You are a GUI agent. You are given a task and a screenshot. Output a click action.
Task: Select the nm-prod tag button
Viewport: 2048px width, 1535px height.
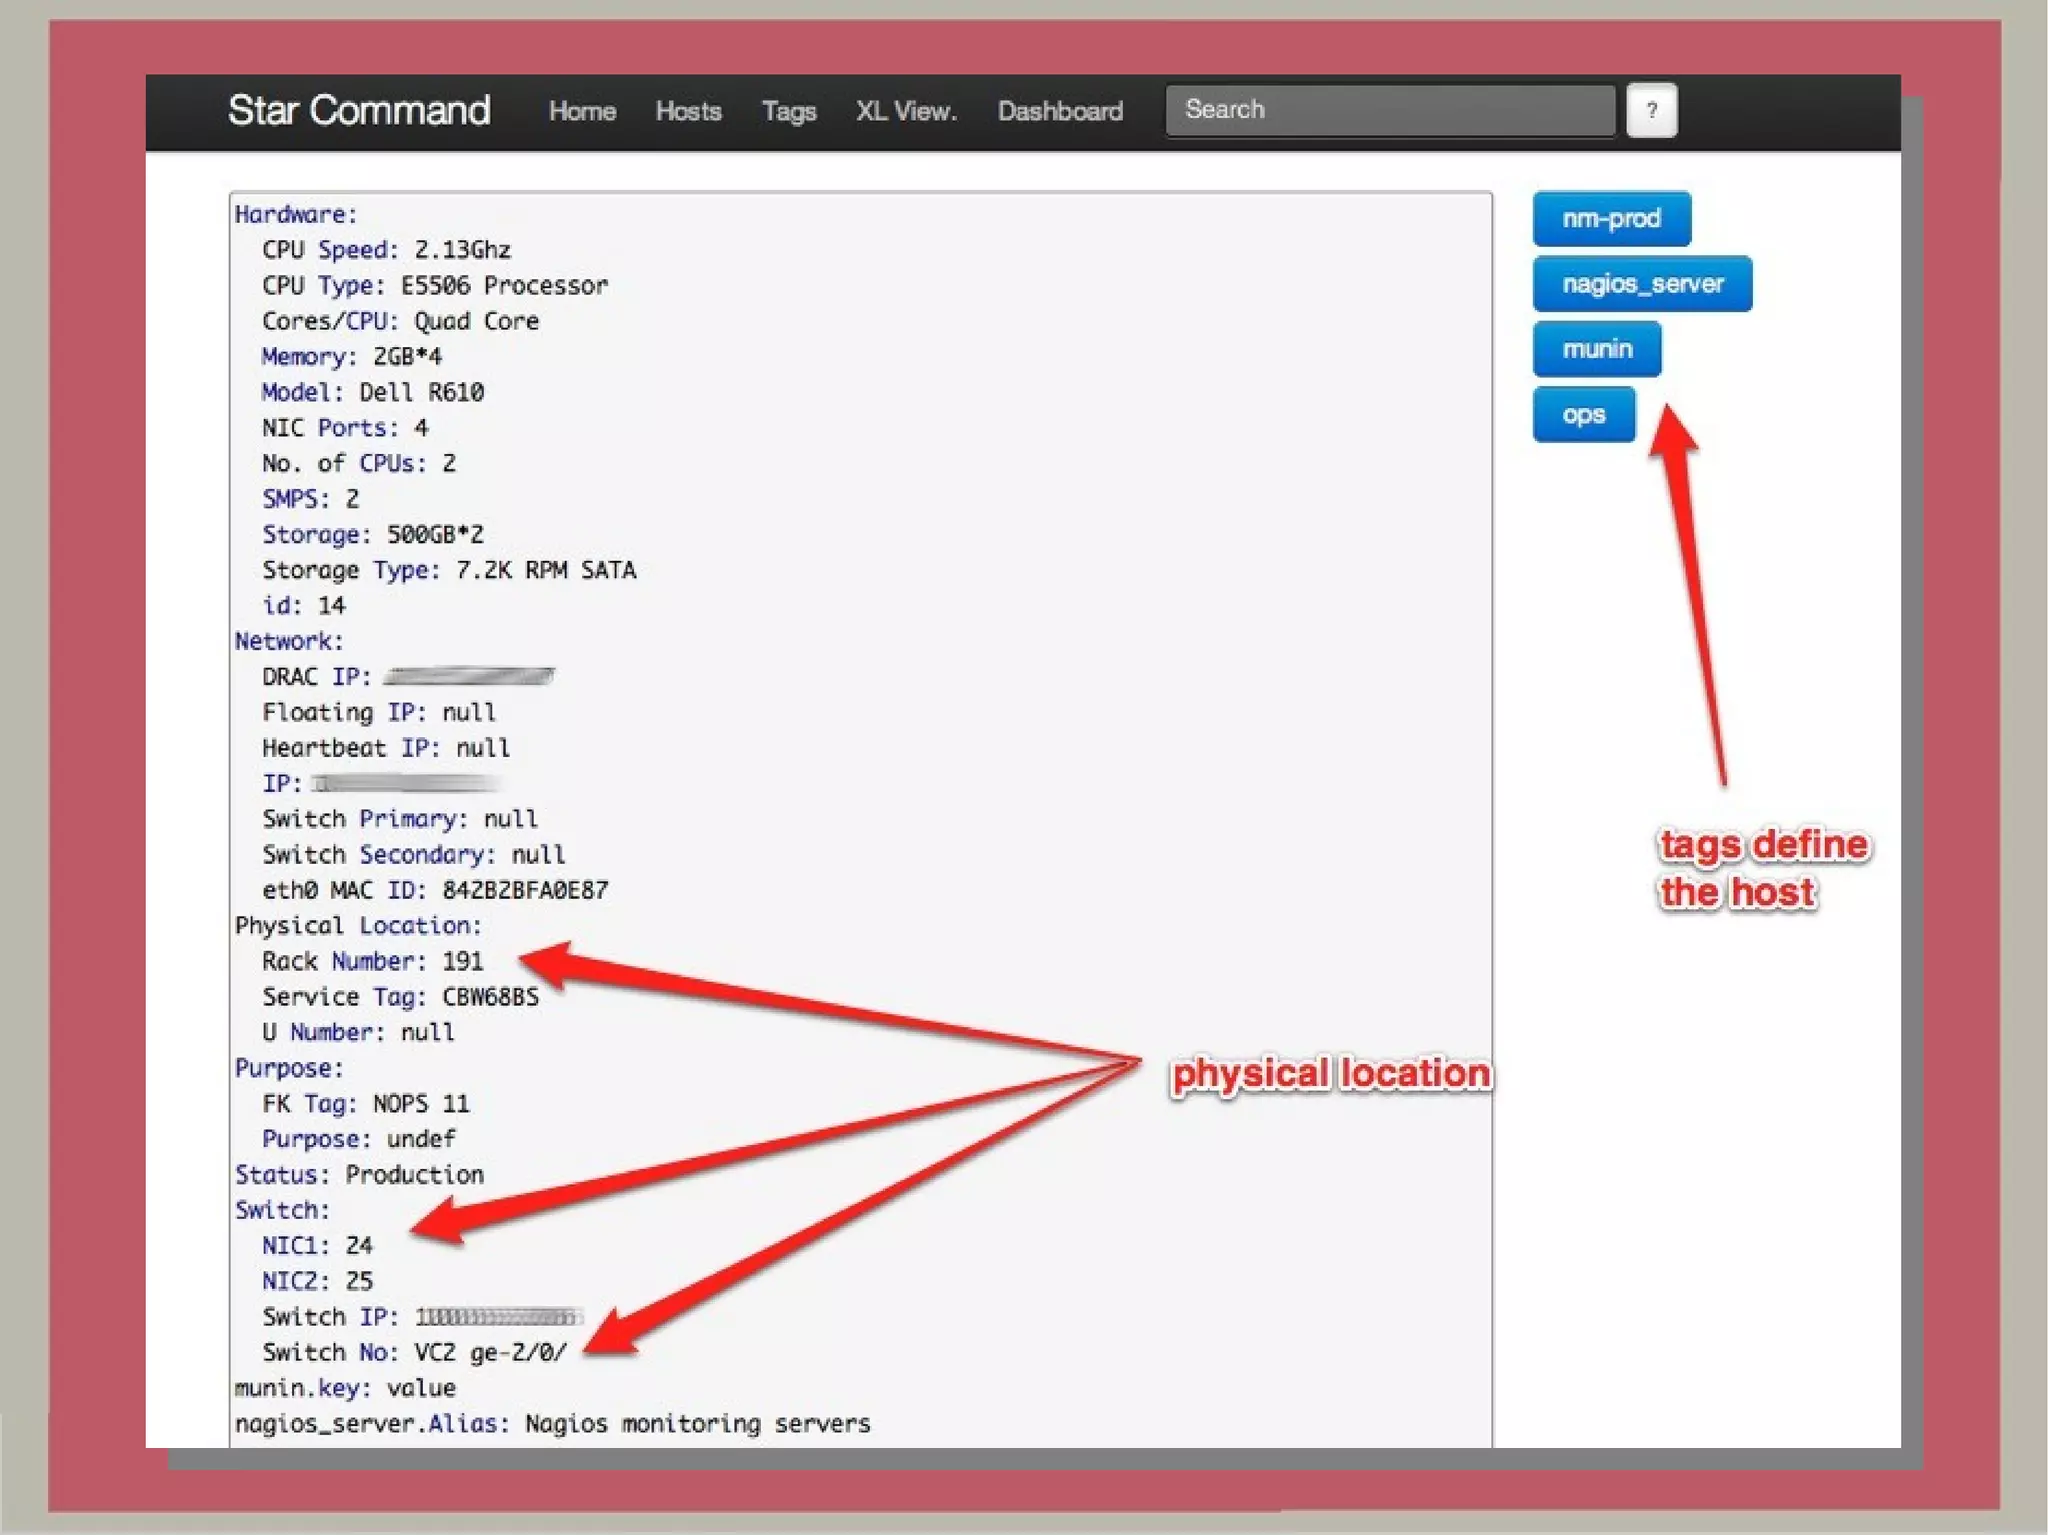1610,219
